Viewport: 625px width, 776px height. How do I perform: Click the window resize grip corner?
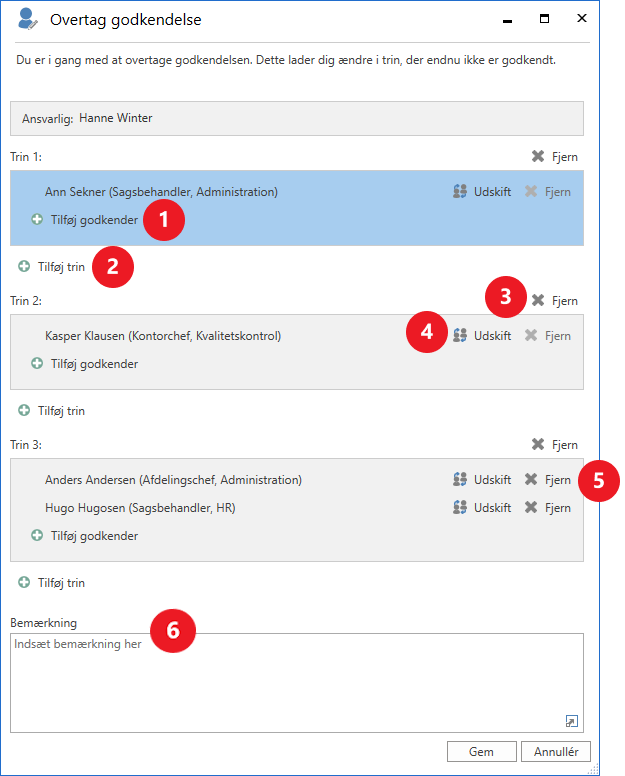593,769
